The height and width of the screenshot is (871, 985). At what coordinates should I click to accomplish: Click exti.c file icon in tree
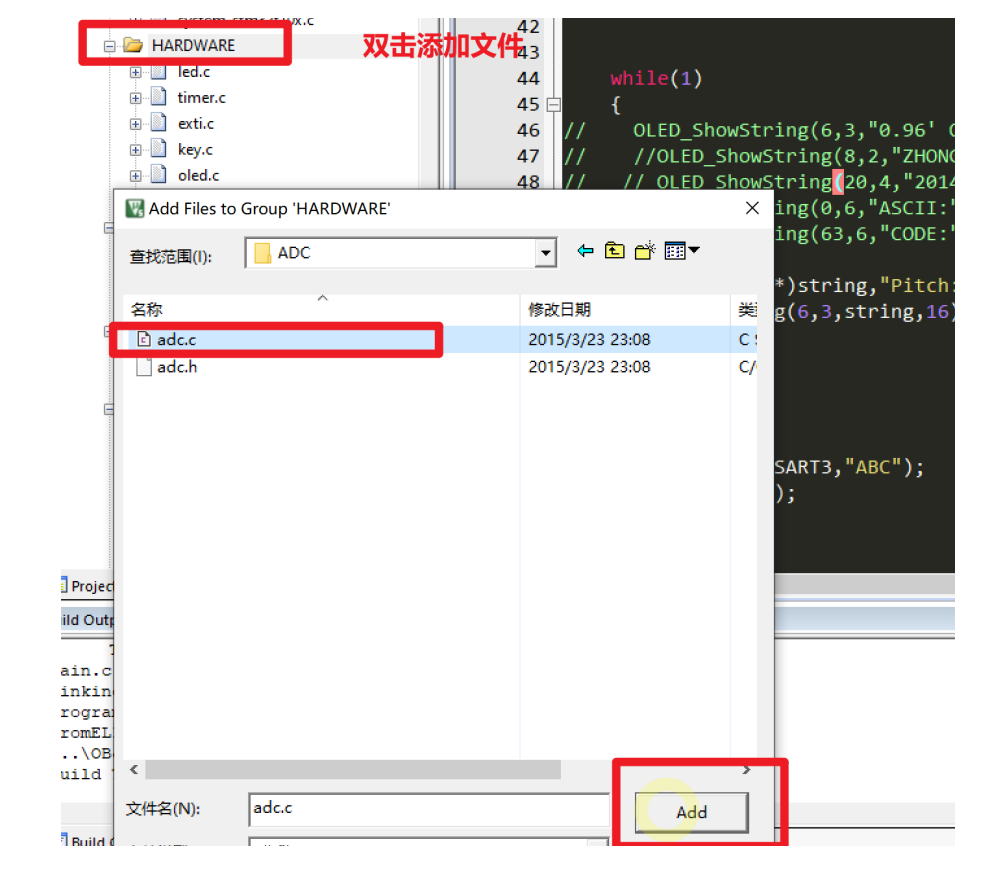click(x=160, y=122)
